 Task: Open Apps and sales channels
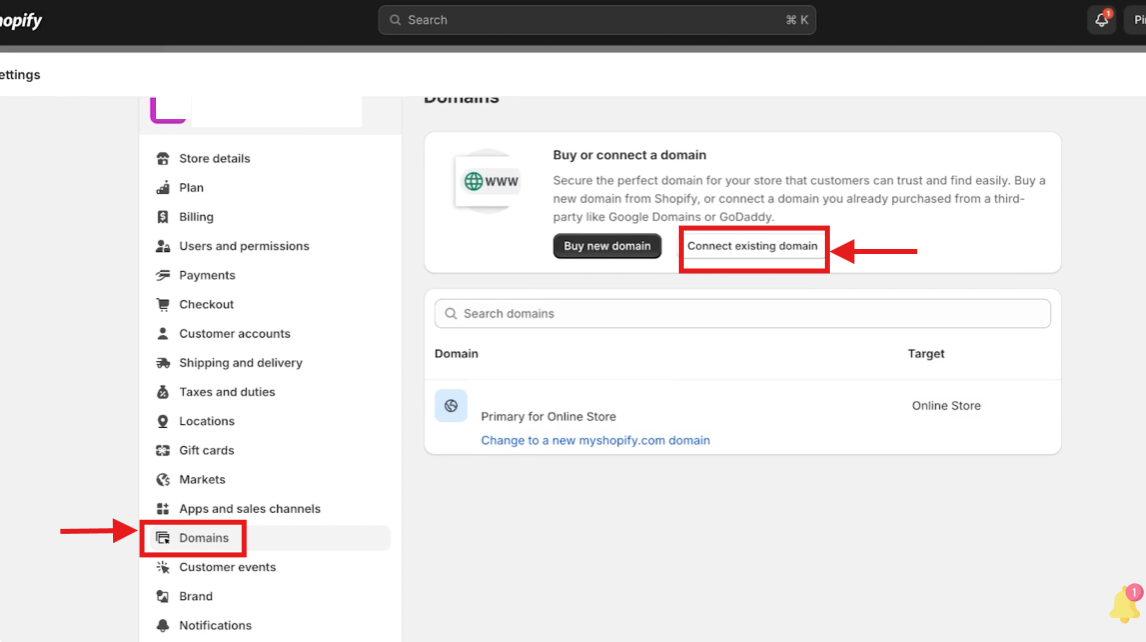pos(249,510)
